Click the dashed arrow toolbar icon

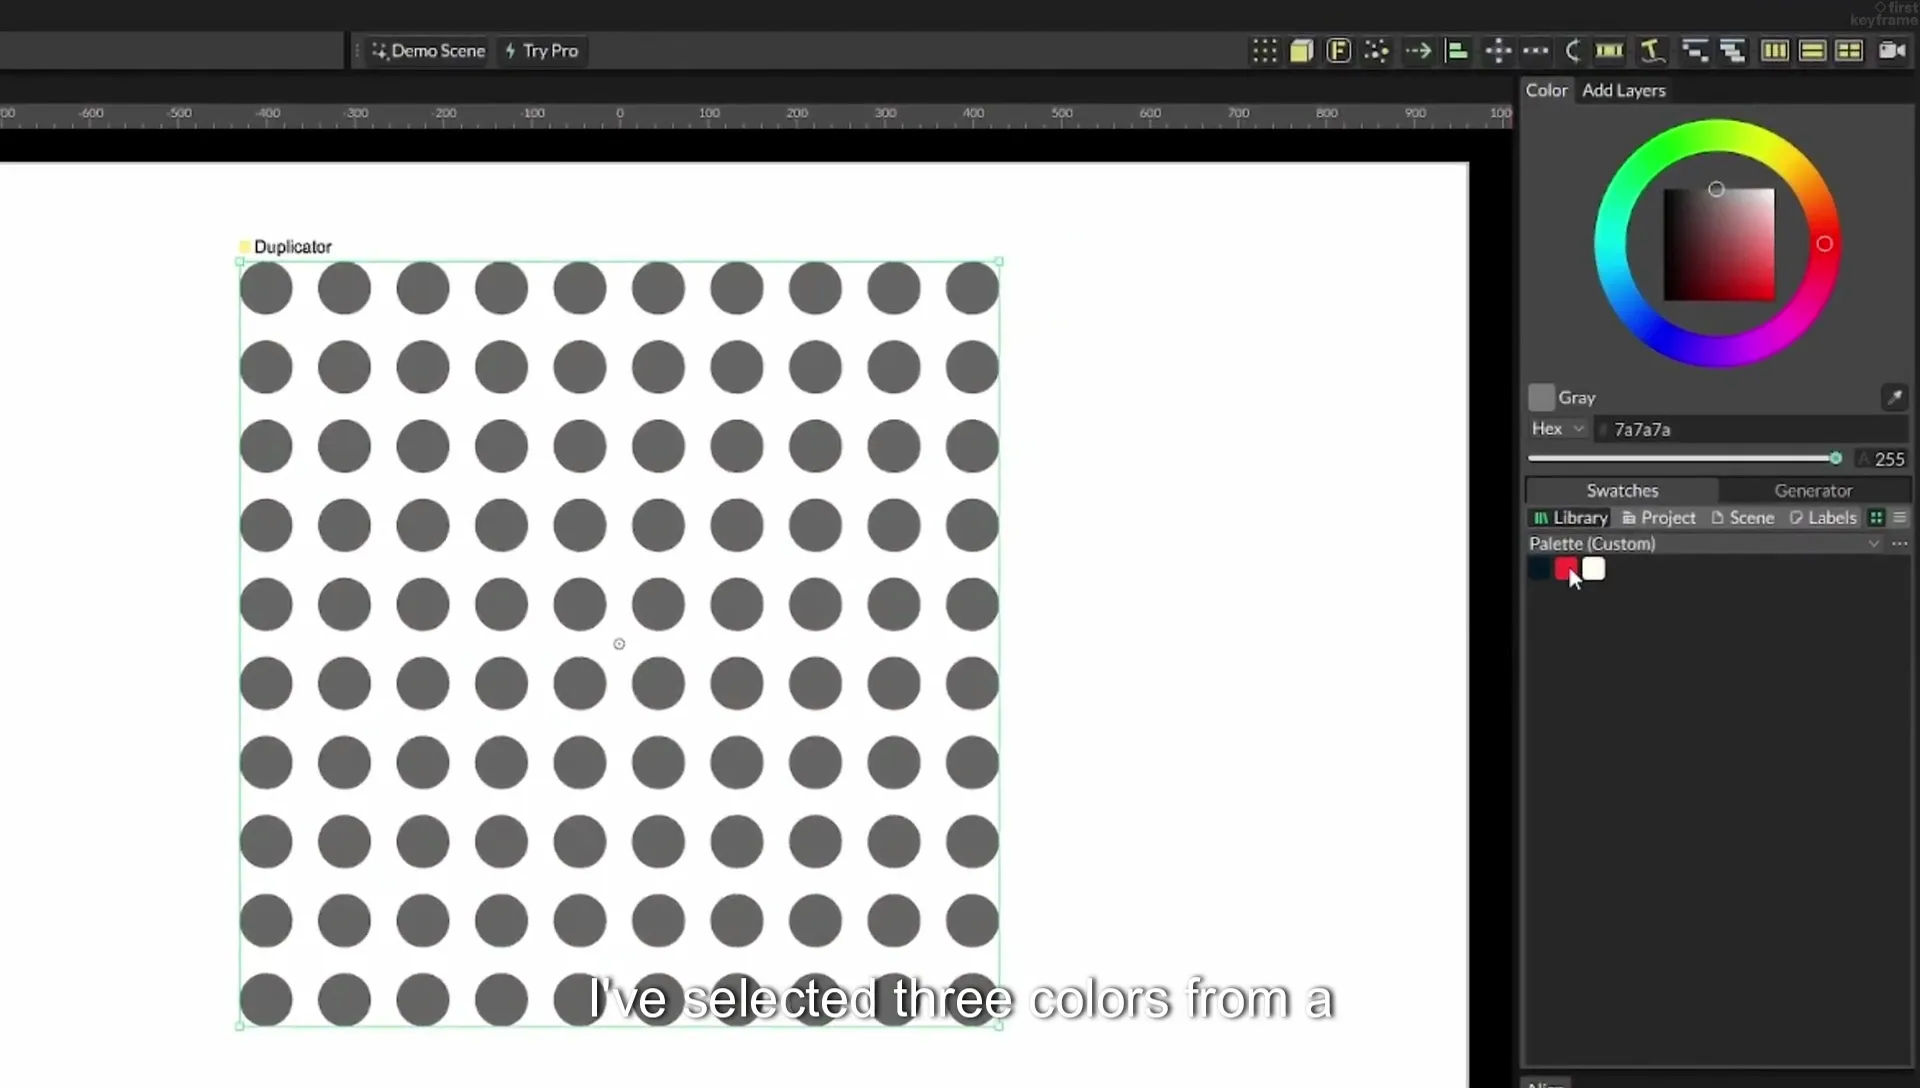click(x=1418, y=51)
